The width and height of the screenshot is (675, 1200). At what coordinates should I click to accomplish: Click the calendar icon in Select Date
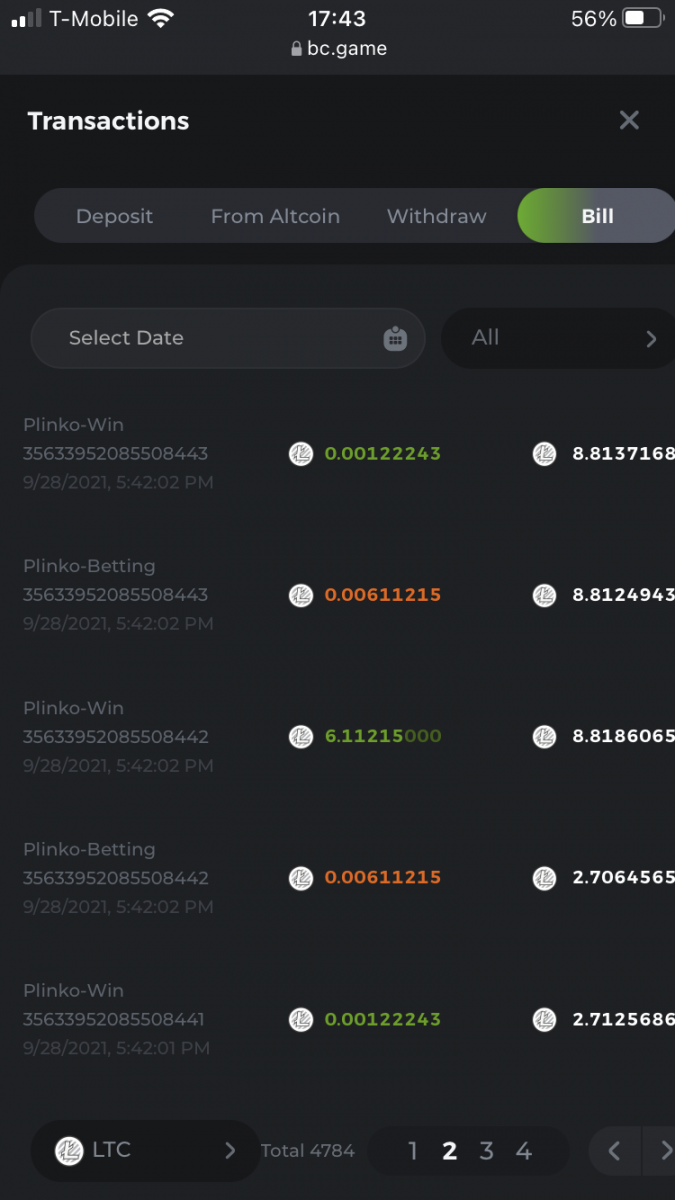pyautogui.click(x=395, y=339)
